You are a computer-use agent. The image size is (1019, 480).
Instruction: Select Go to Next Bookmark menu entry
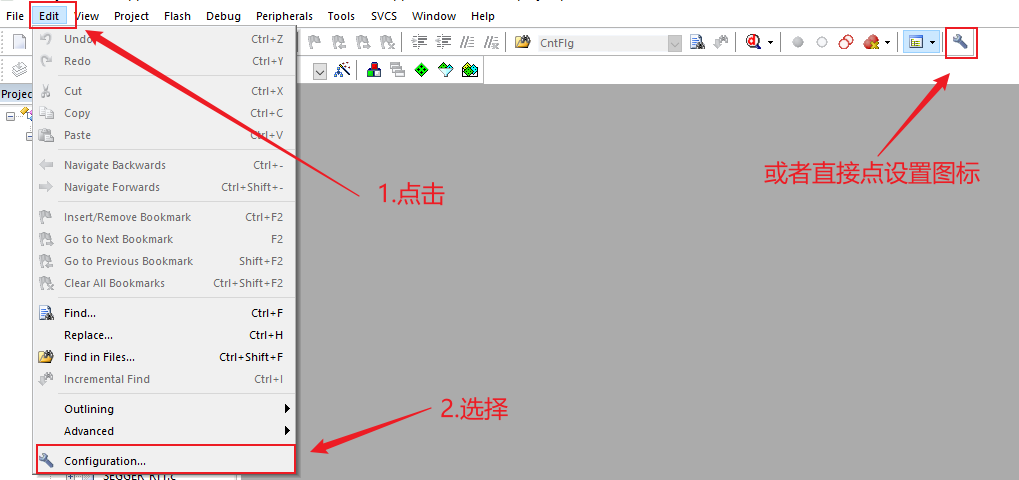[165, 239]
